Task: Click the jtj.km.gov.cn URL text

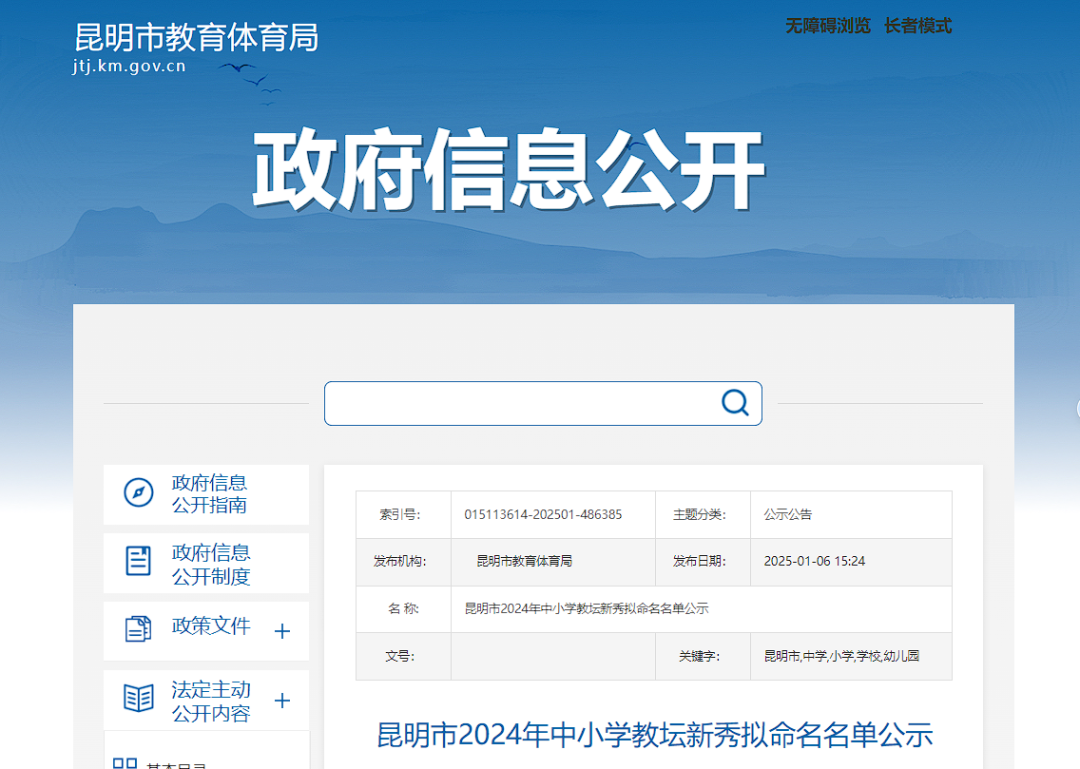Action: 129,66
